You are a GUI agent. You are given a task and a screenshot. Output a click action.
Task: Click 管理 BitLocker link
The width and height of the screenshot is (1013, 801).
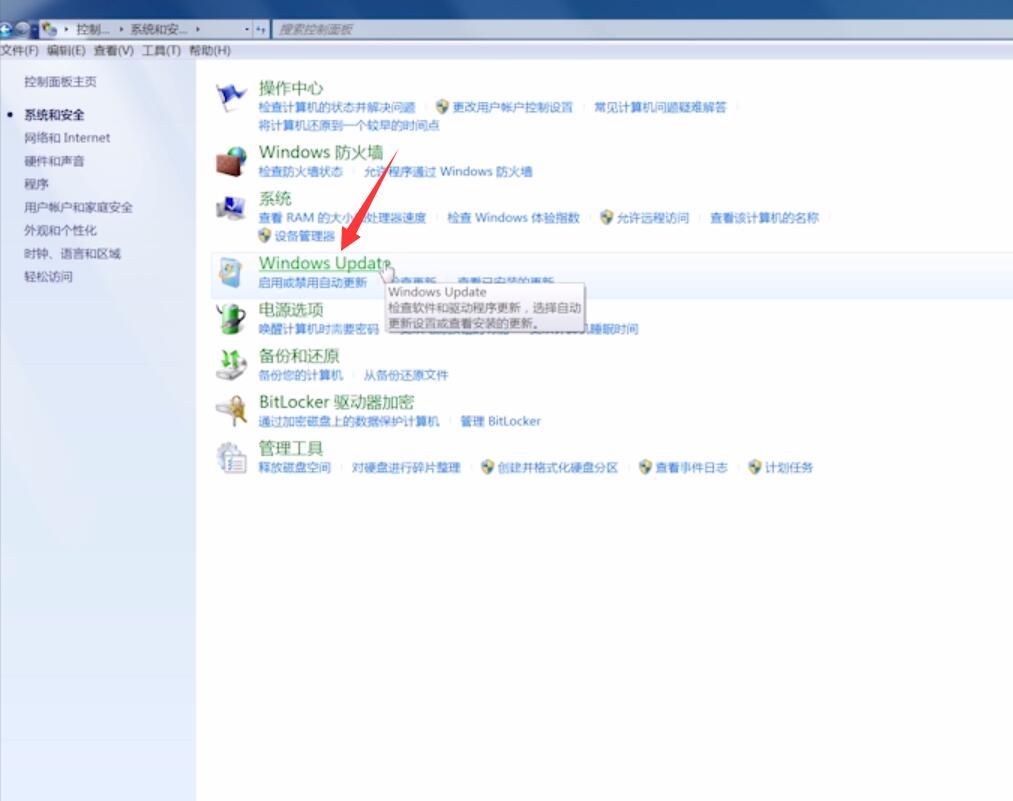pyautogui.click(x=500, y=421)
